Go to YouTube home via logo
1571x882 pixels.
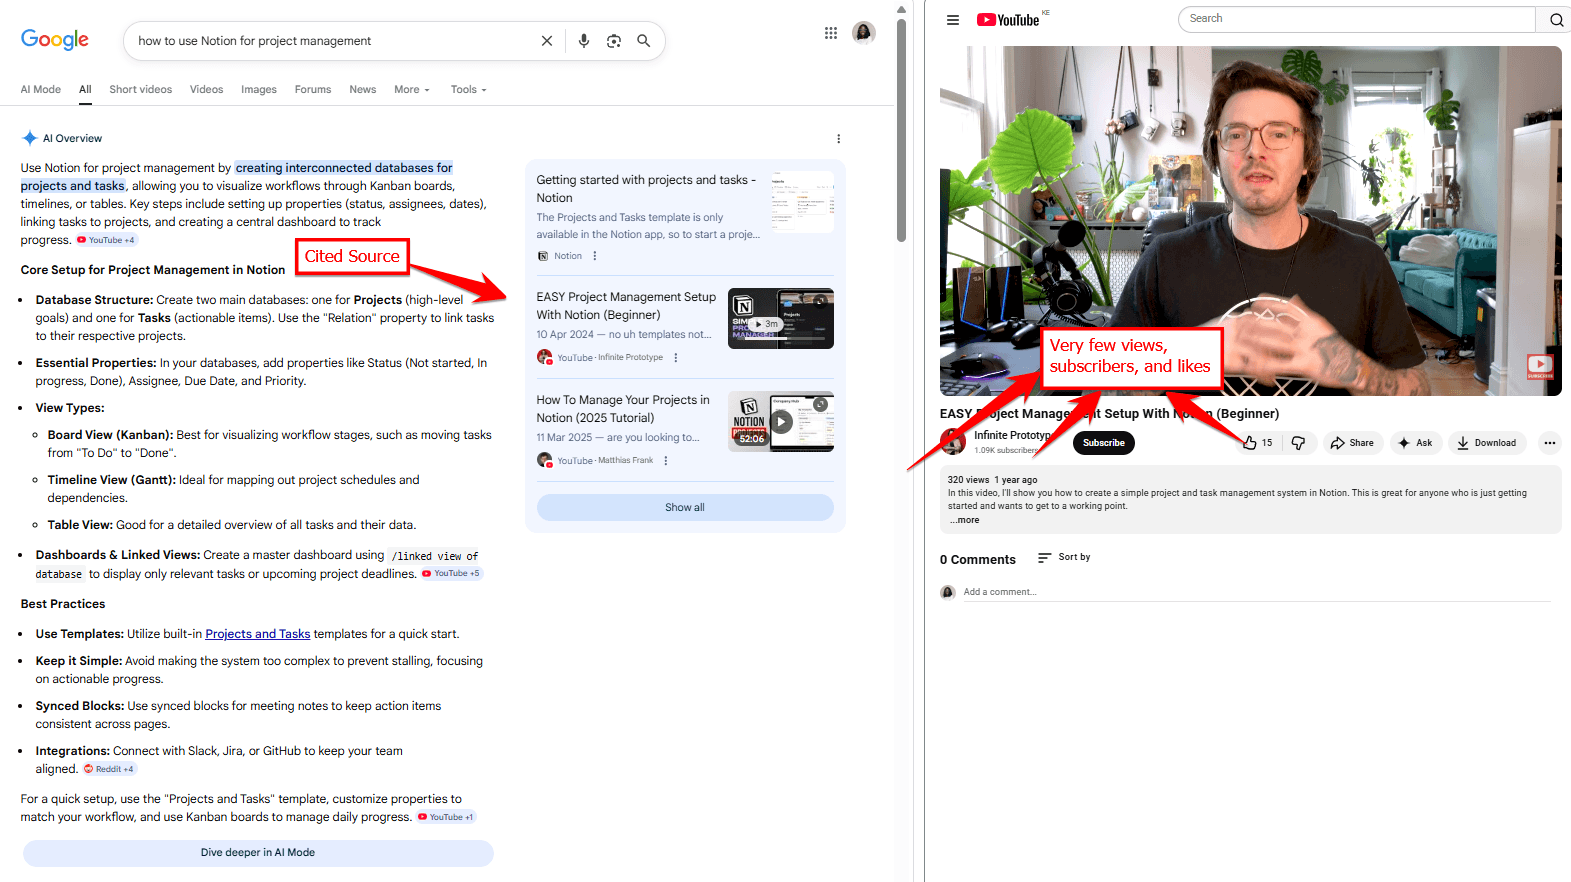pos(1009,20)
